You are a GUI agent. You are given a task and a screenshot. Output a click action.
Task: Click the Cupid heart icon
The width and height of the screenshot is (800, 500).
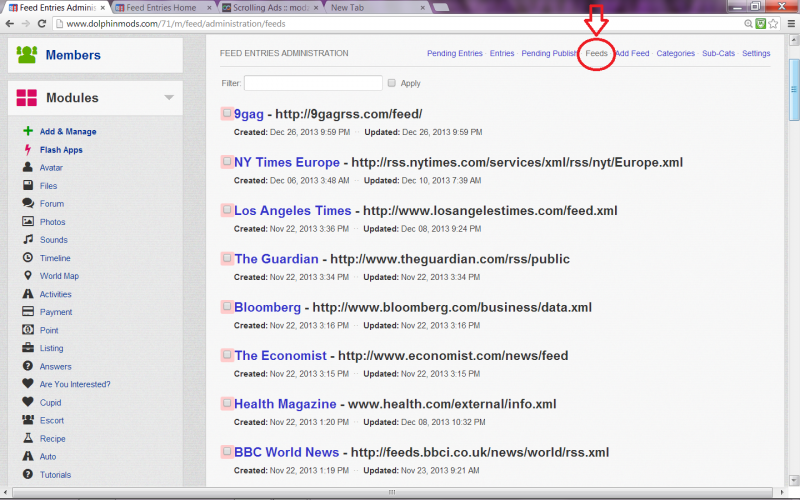pyautogui.click(x=28, y=402)
